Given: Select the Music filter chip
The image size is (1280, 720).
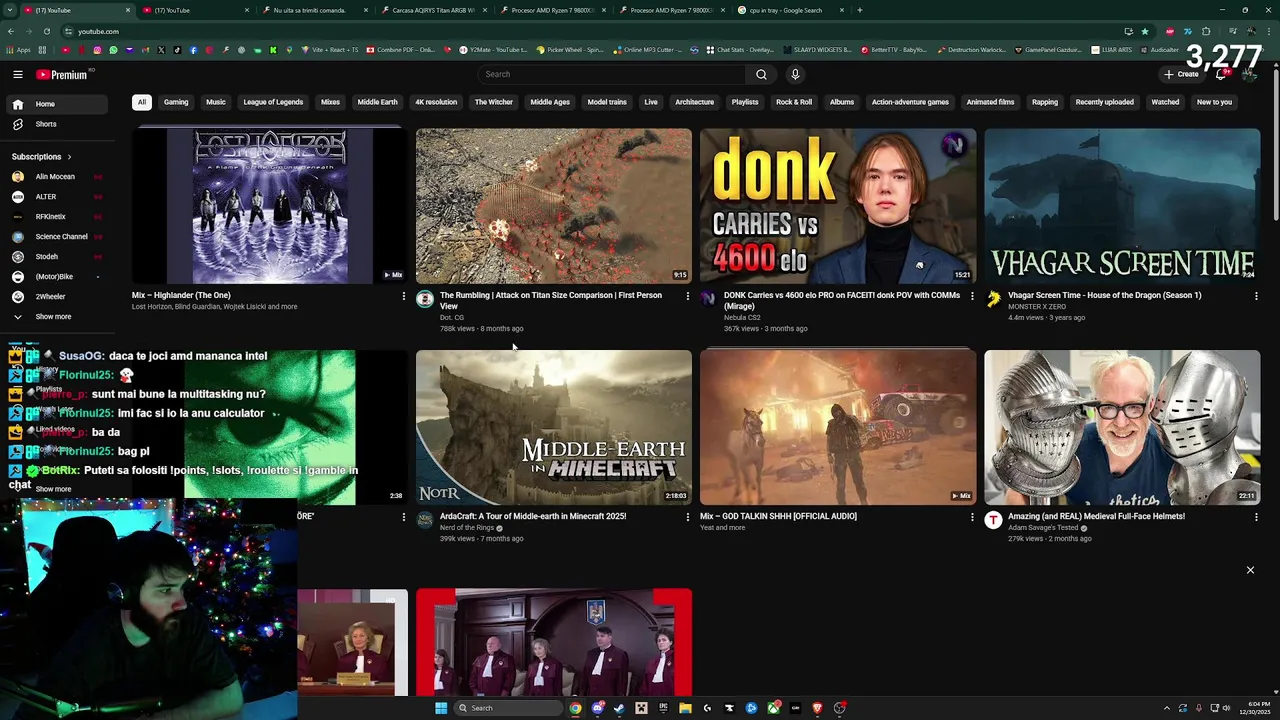Looking at the screenshot, I should coord(216,102).
